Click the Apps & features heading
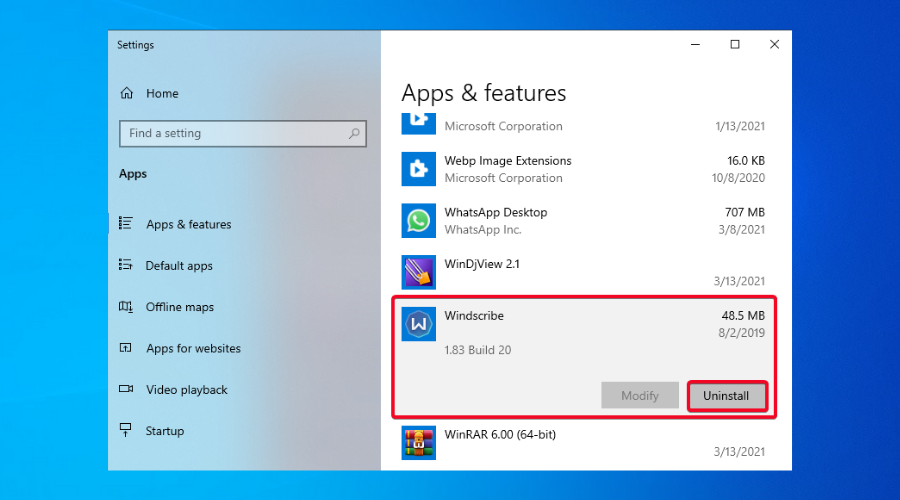Screen dimensions: 900x500 [x=484, y=92]
